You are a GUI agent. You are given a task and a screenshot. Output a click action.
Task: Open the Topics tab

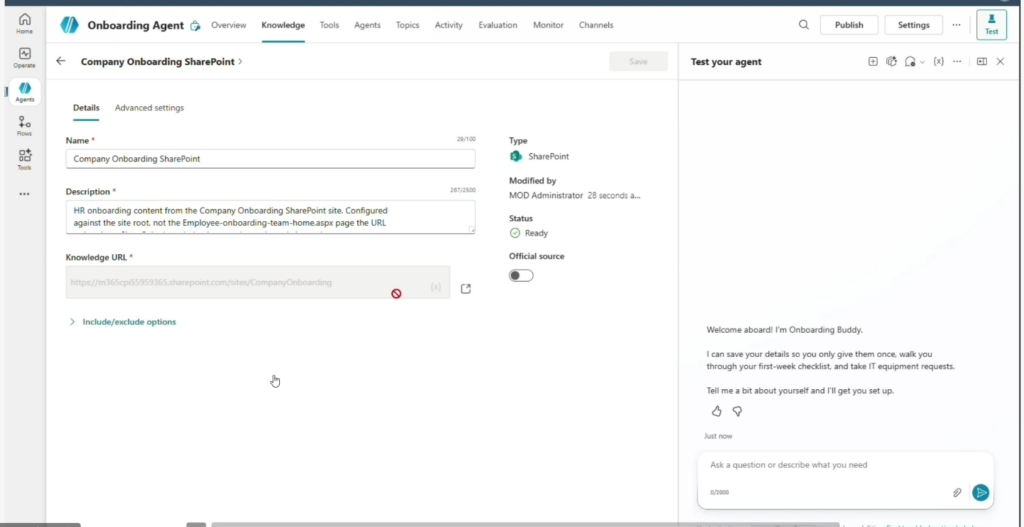pyautogui.click(x=408, y=25)
